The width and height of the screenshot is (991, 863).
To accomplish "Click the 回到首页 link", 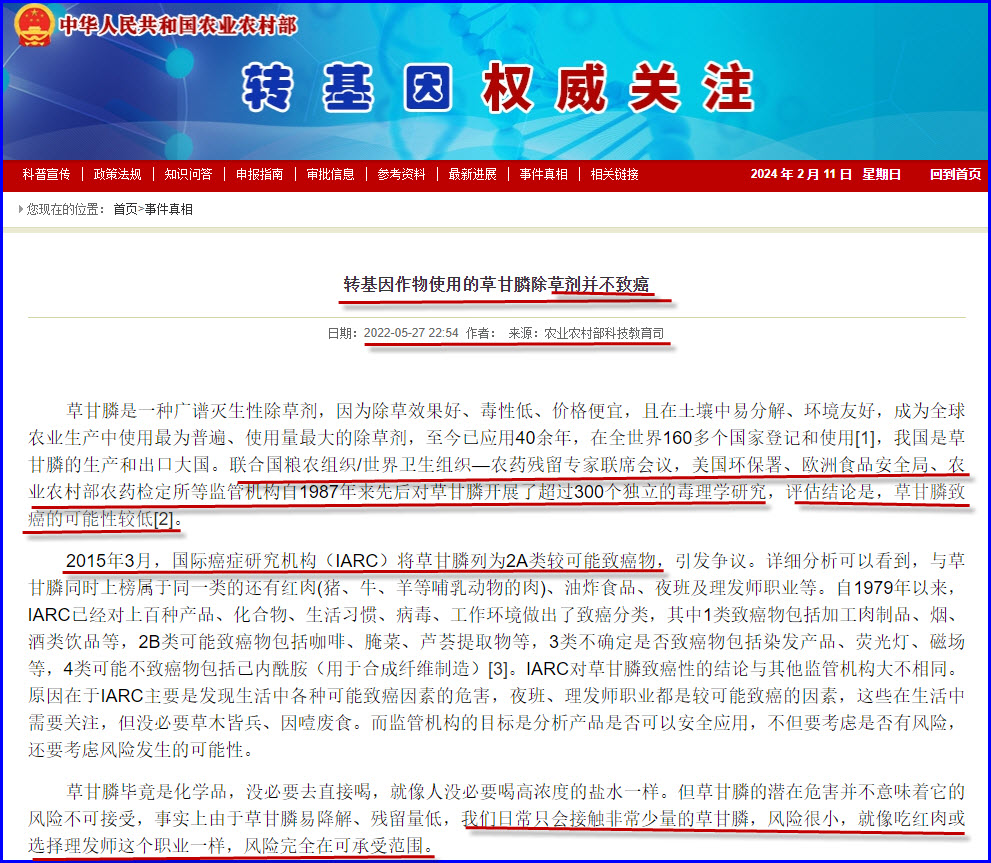I will point(955,174).
